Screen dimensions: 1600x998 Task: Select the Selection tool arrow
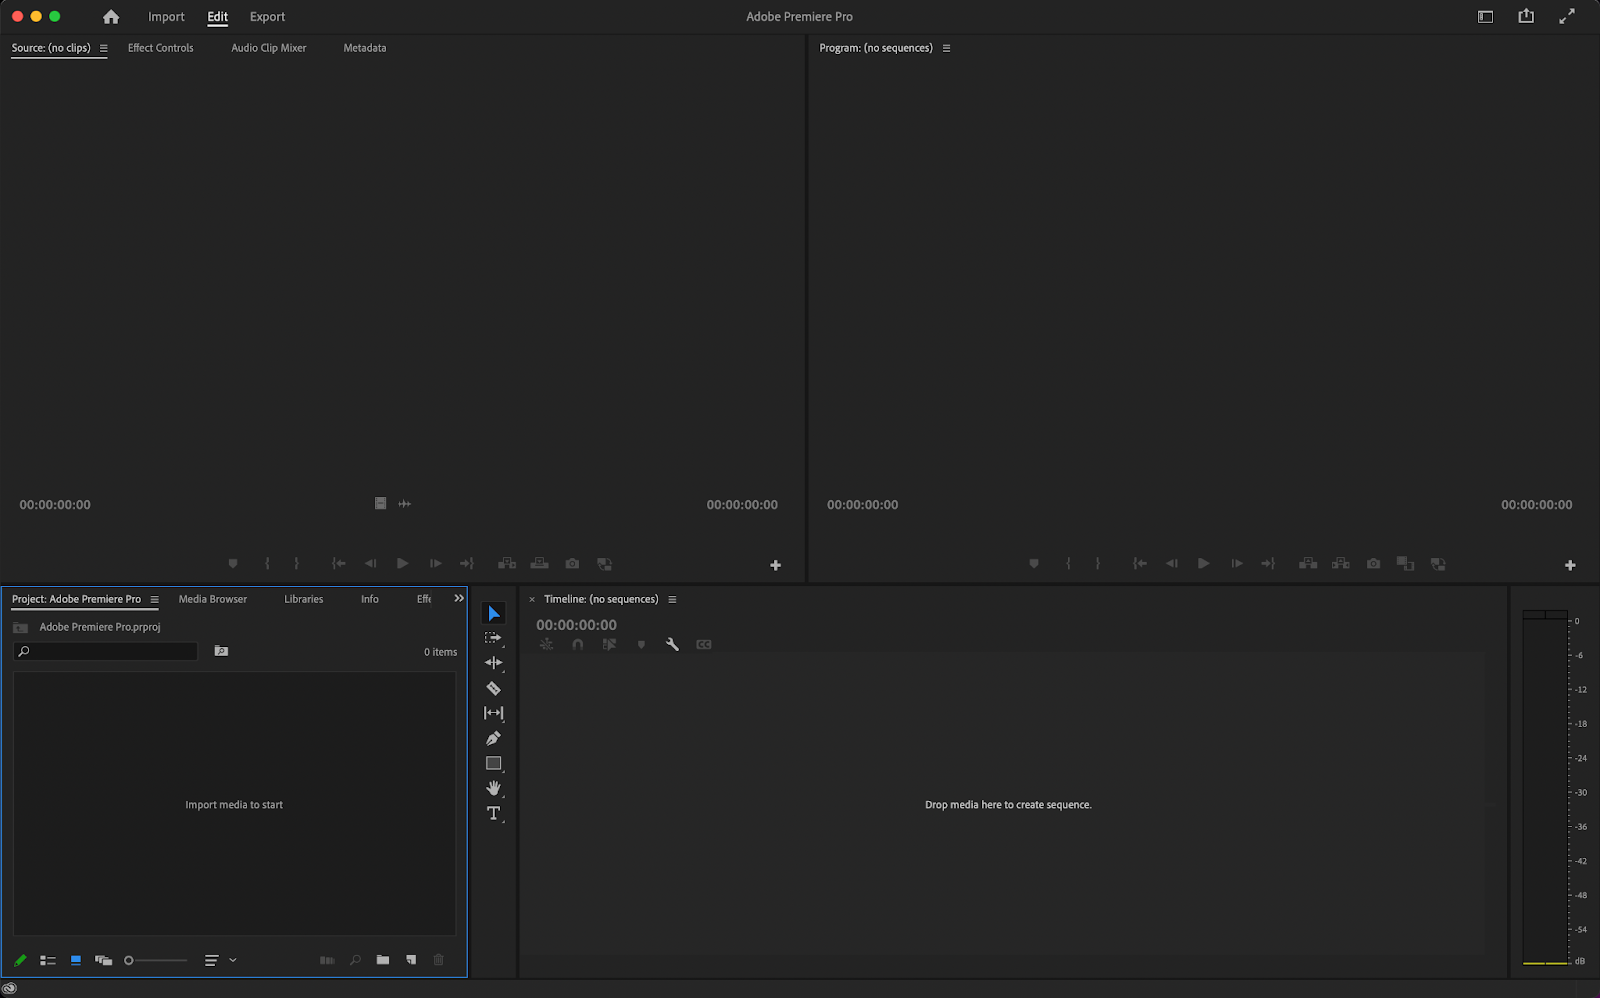(x=494, y=613)
